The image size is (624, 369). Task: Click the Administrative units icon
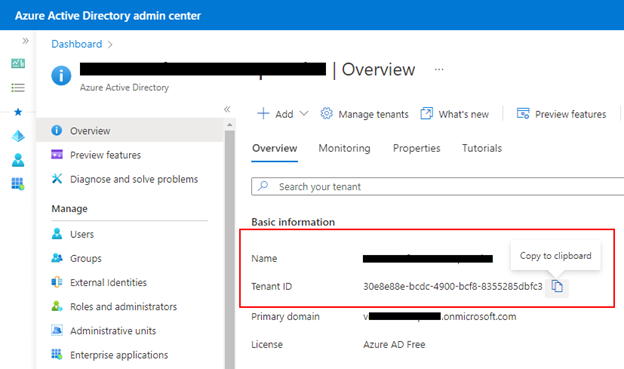coord(57,330)
